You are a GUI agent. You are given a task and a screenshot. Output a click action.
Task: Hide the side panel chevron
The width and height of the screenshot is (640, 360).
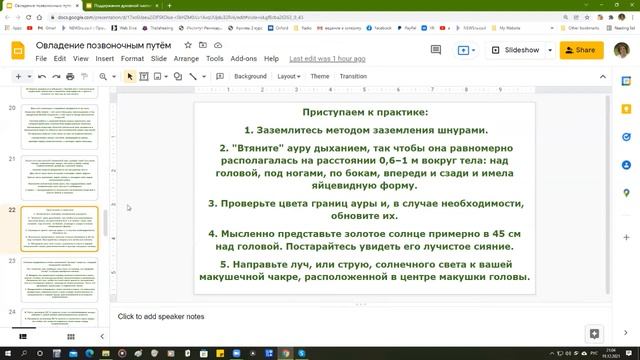[x=626, y=333]
